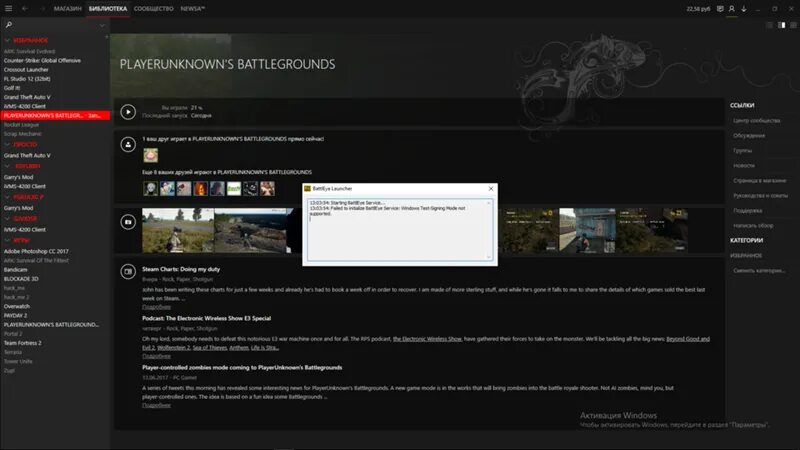
Task: Select FL Studio 12 (32bit)
Action: [27, 79]
